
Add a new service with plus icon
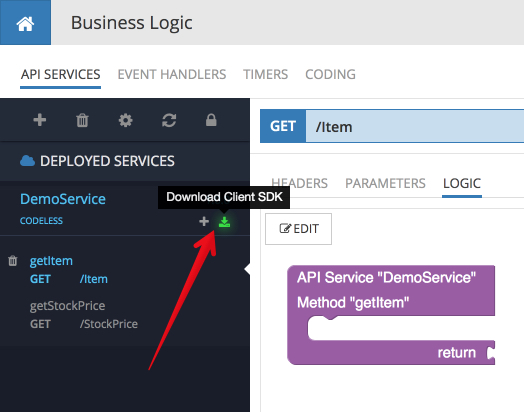(x=40, y=120)
